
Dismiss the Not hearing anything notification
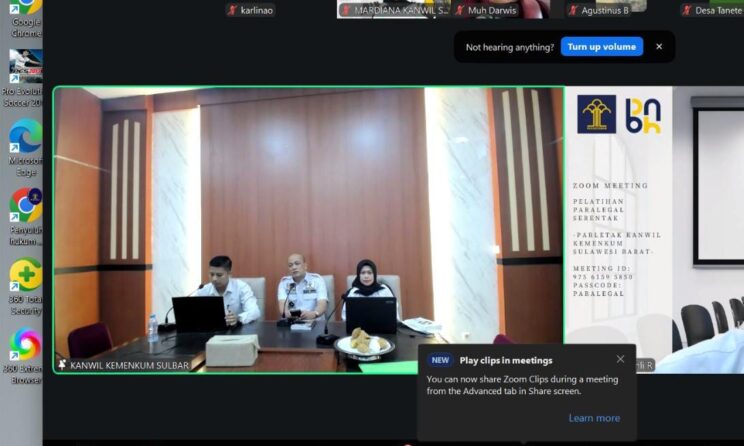pos(659,47)
